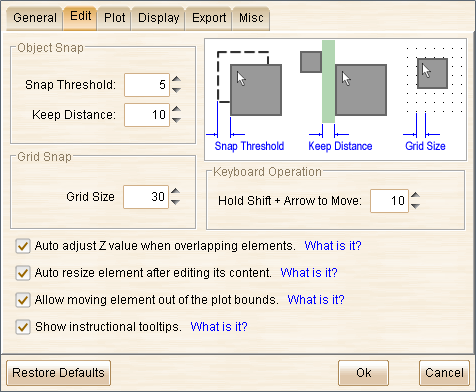Viewport: 476px width, 392px height.
Task: Increase Snap Threshold with up arrow
Action: 176,79
